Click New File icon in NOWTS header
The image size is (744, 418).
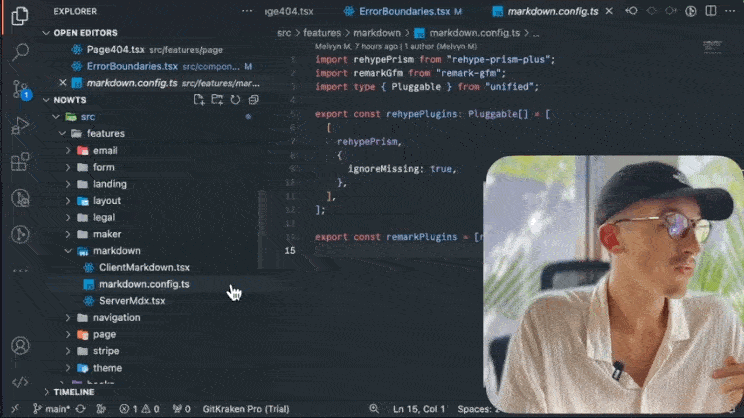pos(199,100)
